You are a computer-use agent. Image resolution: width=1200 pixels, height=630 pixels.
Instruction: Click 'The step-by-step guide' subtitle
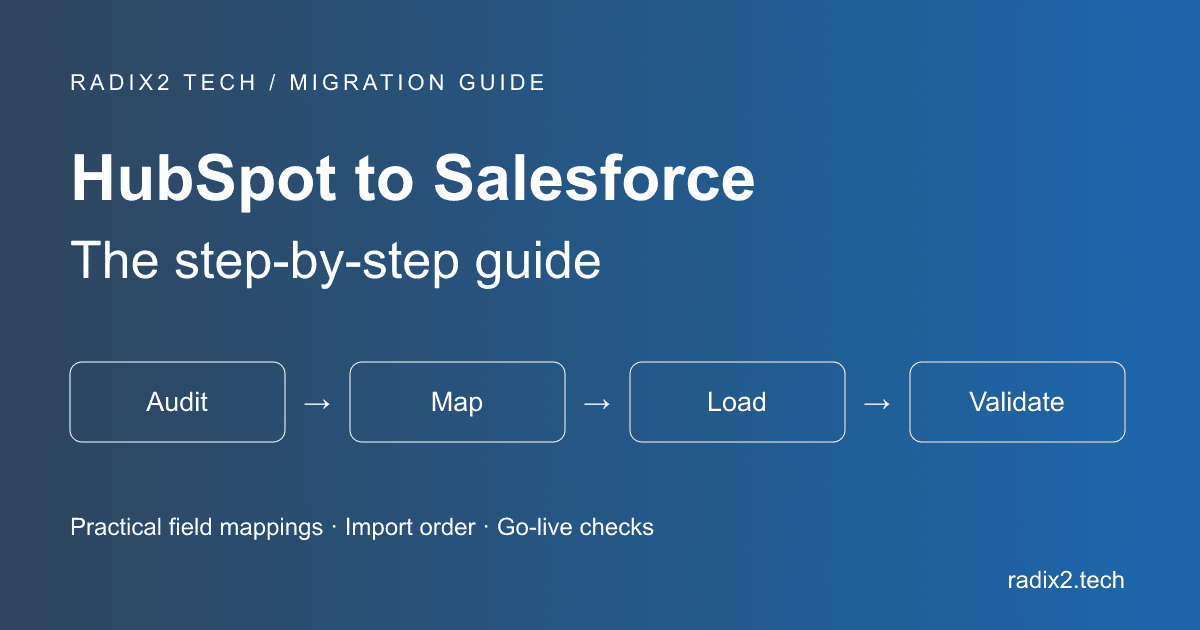tap(336, 262)
